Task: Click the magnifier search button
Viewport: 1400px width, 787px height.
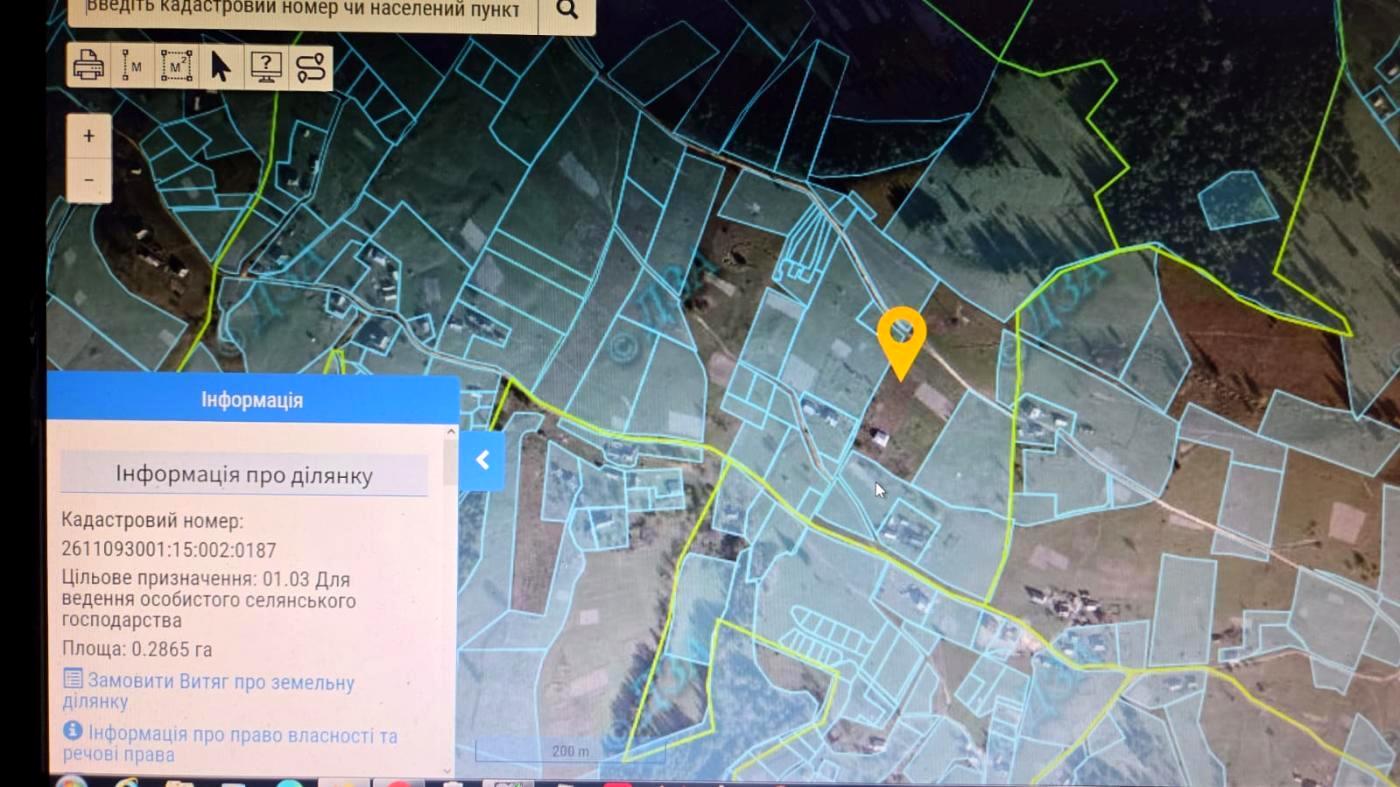Action: click(567, 11)
